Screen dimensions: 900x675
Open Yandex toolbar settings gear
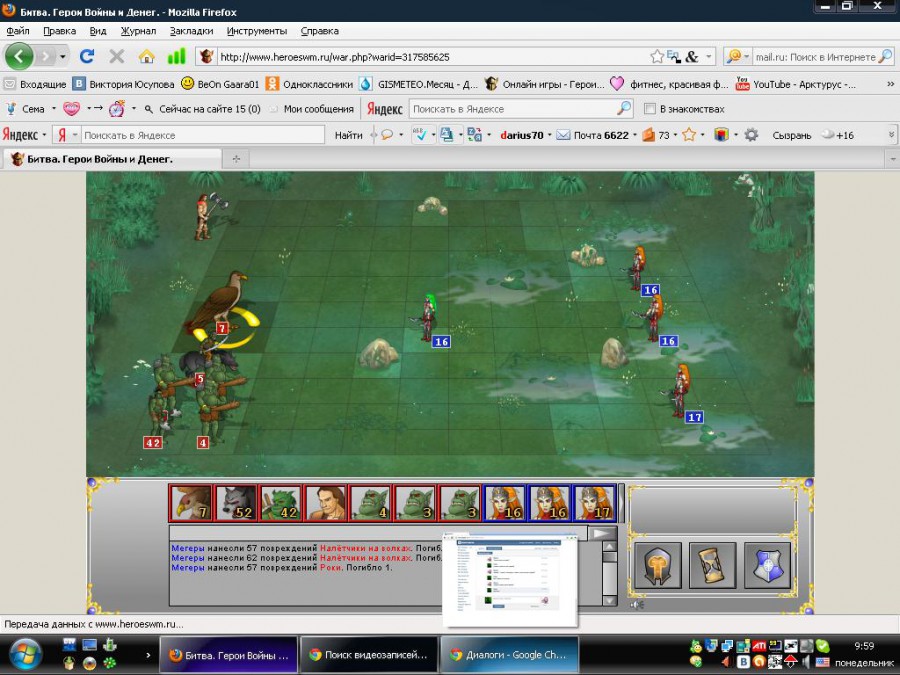751,135
